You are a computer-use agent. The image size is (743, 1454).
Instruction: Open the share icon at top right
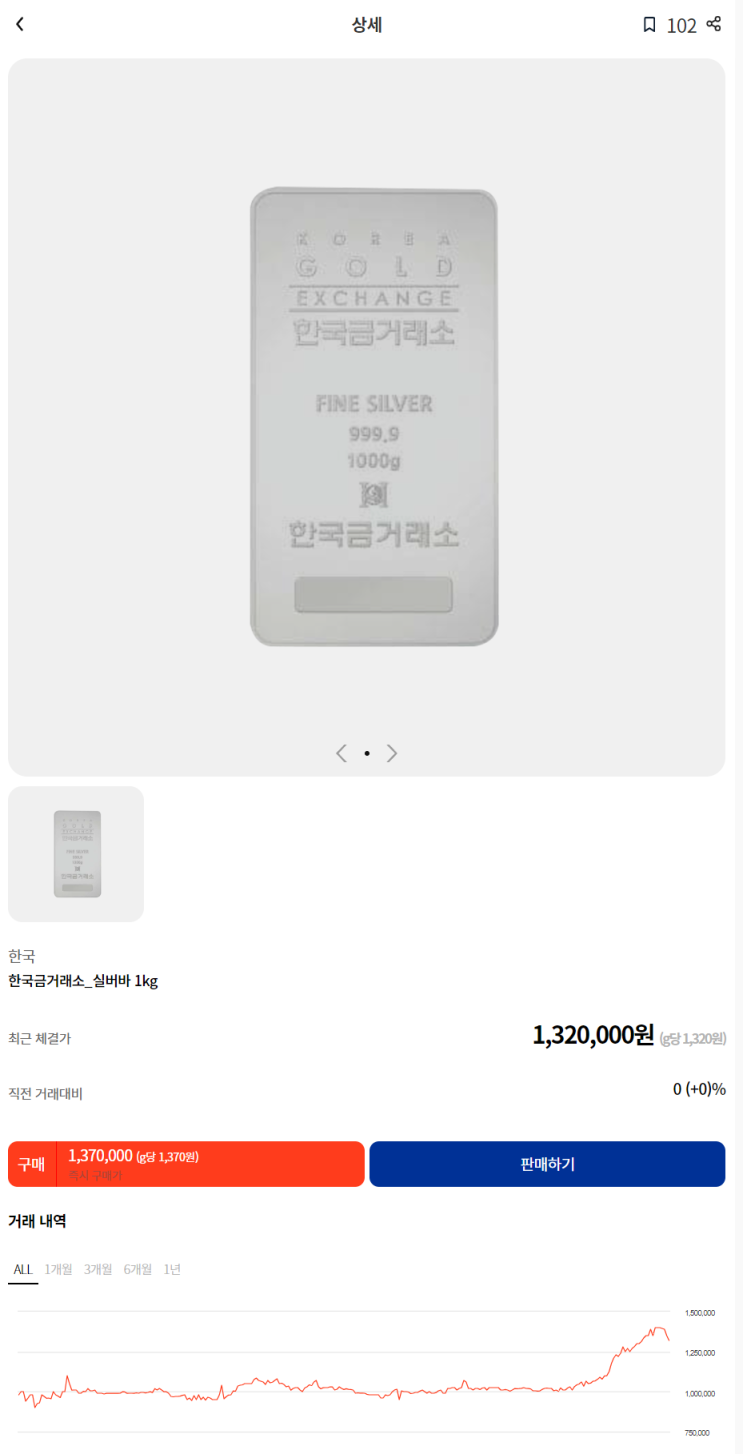[x=713, y=24]
